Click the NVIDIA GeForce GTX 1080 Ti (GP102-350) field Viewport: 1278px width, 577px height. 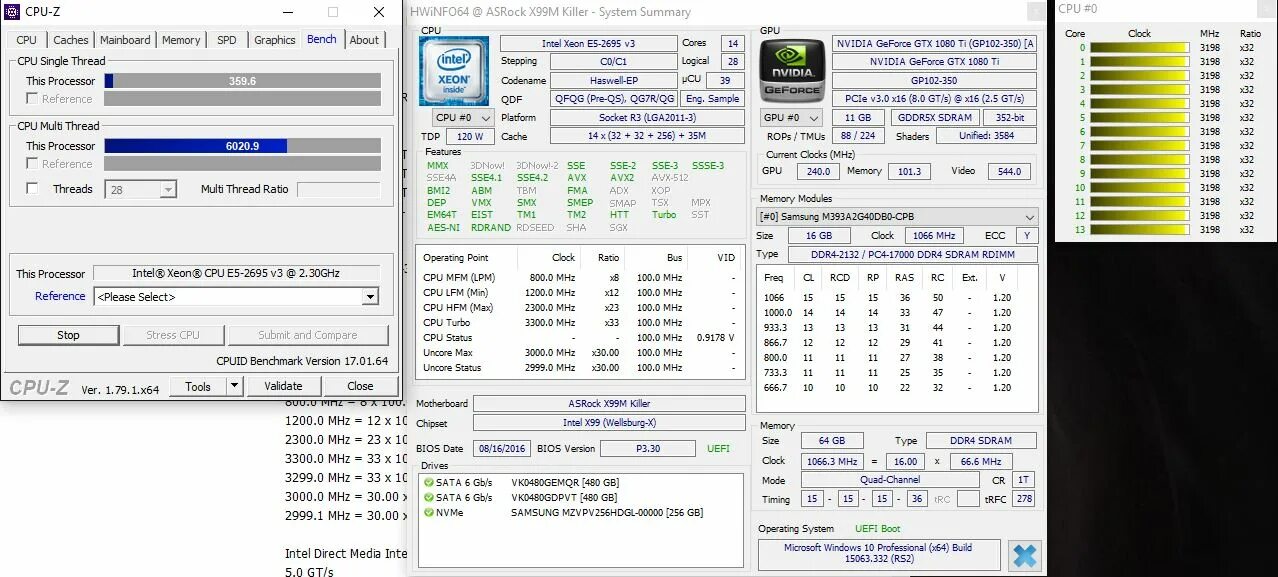point(934,44)
